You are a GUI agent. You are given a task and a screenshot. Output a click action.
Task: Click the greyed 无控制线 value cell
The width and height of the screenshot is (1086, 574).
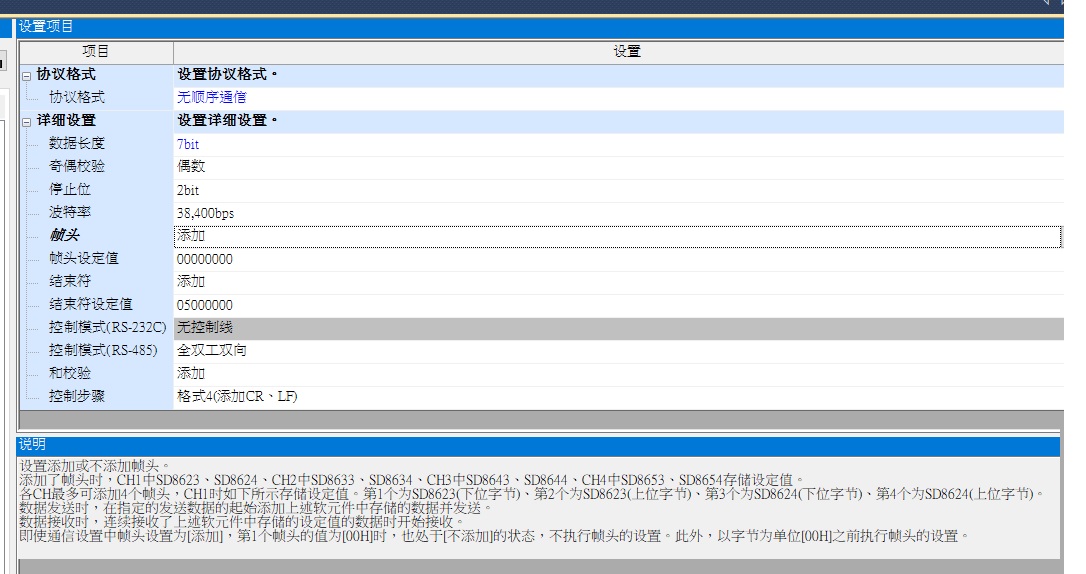click(616, 328)
